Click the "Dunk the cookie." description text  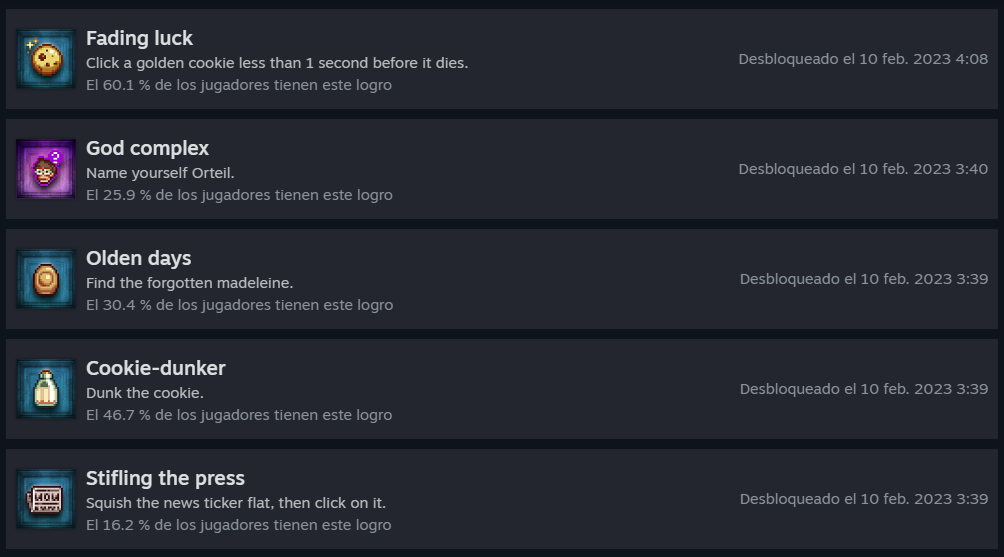[x=144, y=393]
